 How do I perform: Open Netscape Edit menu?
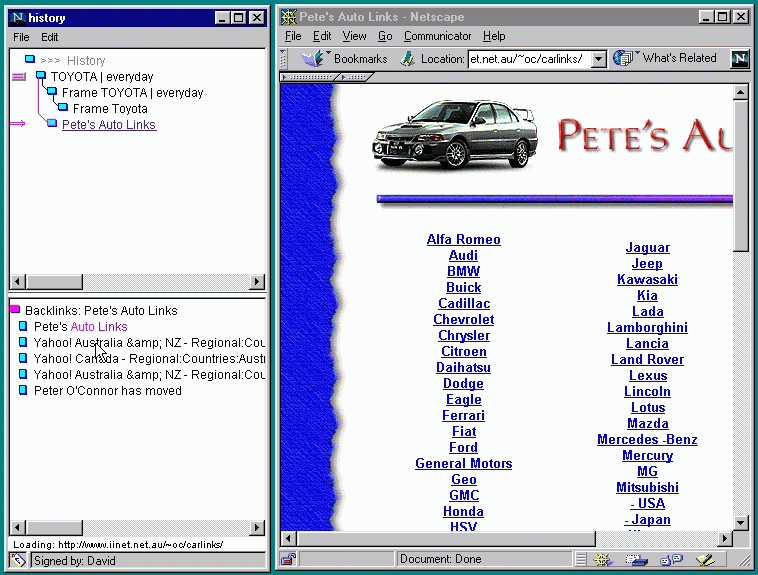(322, 36)
